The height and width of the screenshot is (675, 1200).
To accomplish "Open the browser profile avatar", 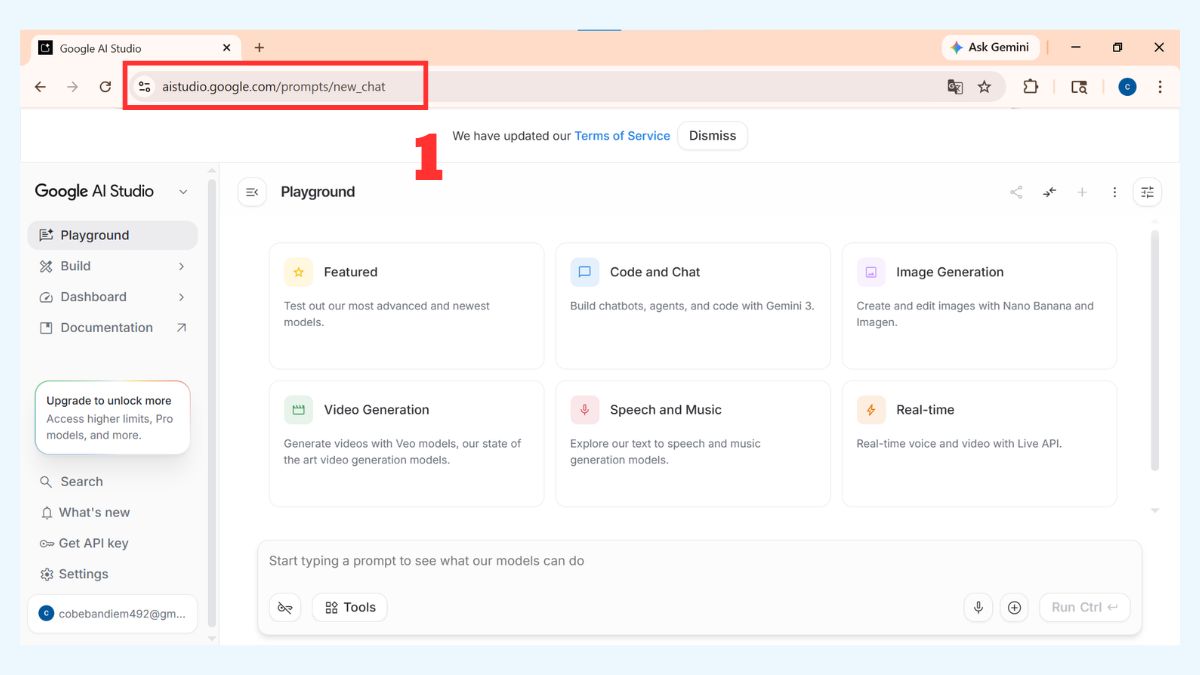I will 1127,87.
